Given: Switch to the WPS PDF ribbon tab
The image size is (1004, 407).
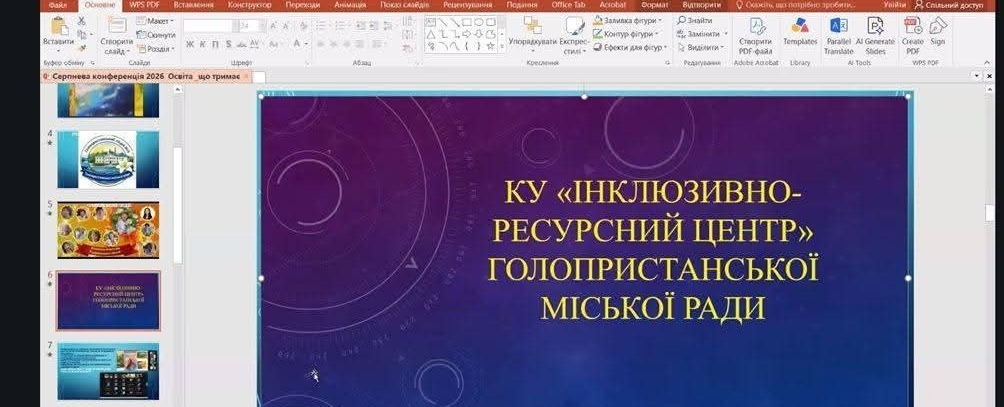Looking at the screenshot, I should tap(145, 5).
